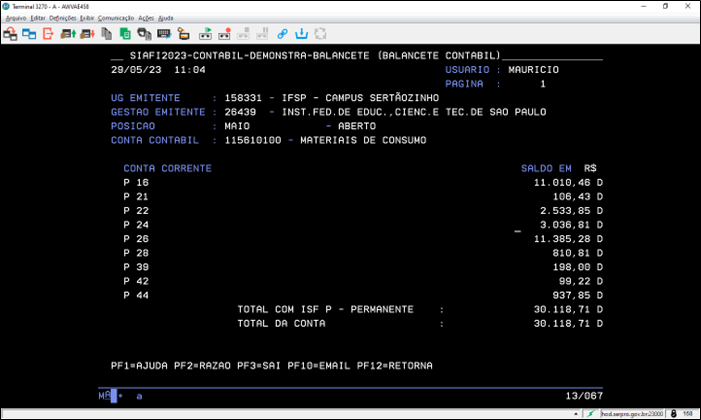Click the green lightning connection status icon
This screenshot has width=701, height=420.
click(x=591, y=414)
